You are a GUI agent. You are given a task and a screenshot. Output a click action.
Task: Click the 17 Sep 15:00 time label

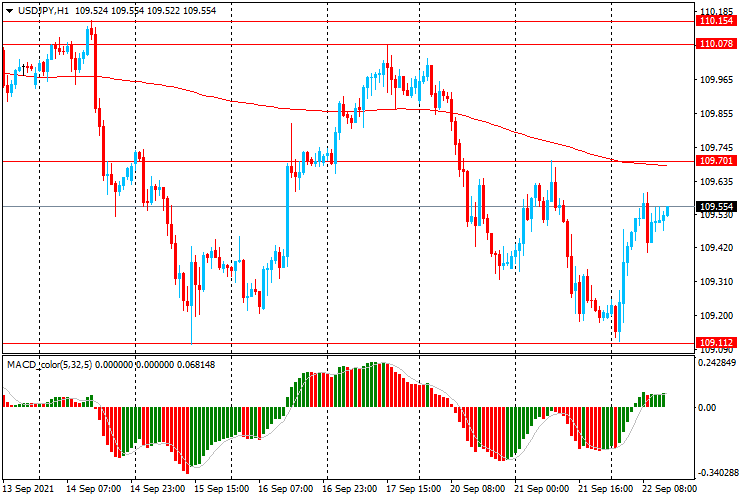point(414,489)
